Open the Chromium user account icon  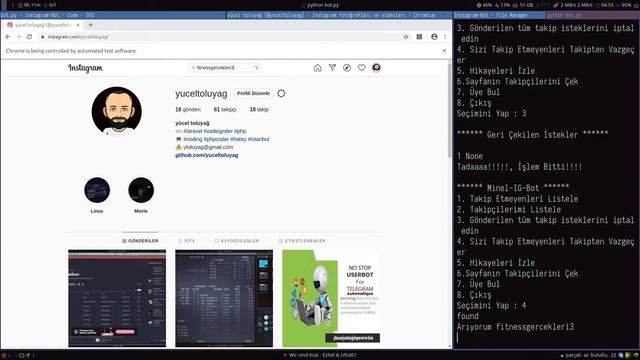pyautogui.click(x=434, y=37)
